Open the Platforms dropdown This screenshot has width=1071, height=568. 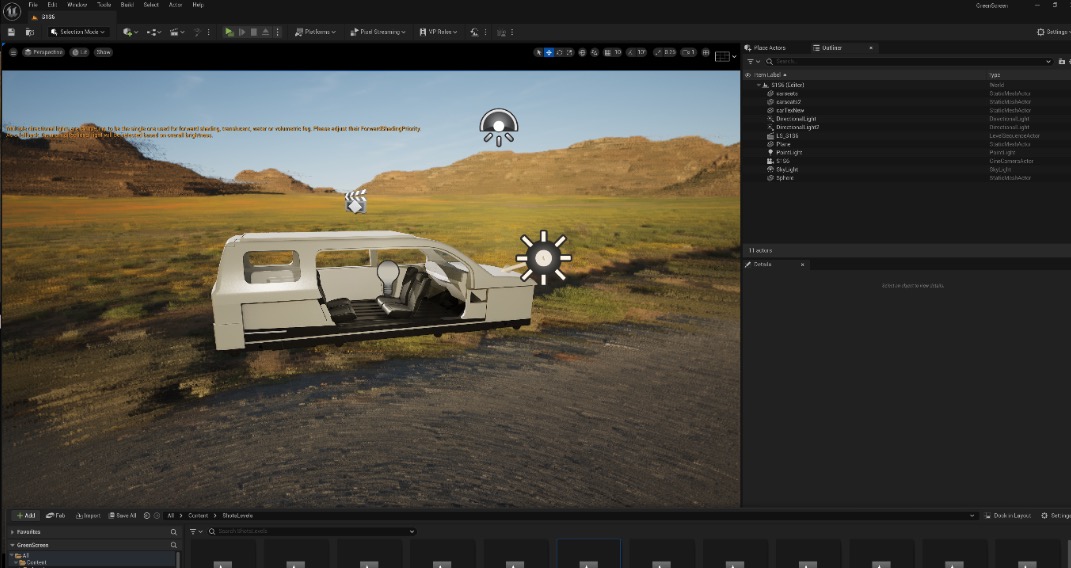[x=315, y=32]
